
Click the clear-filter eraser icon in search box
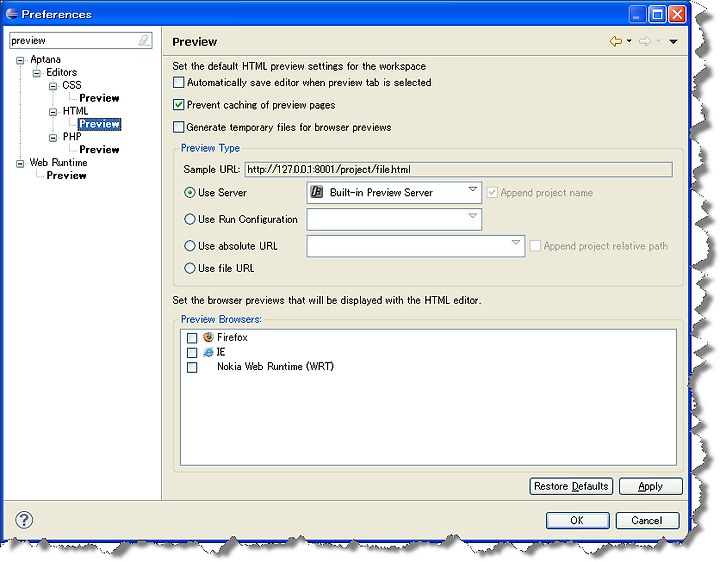[x=144, y=40]
